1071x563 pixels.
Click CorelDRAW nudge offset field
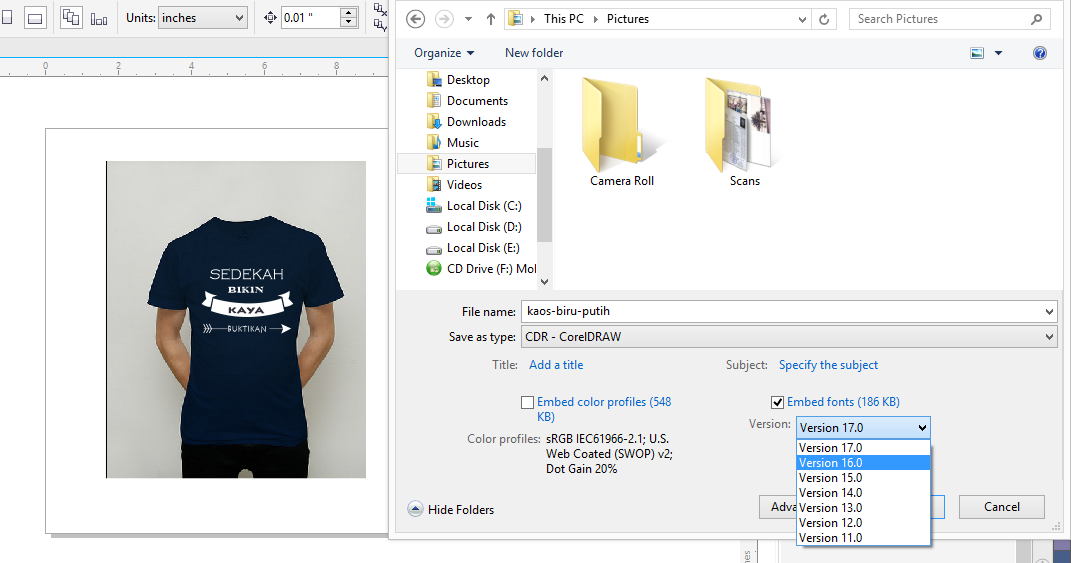click(310, 18)
